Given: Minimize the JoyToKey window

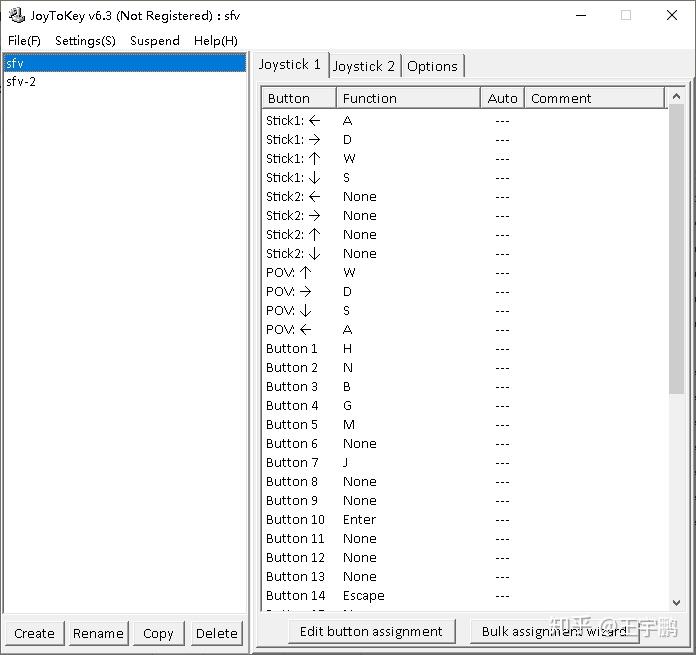Looking at the screenshot, I should (581, 16).
